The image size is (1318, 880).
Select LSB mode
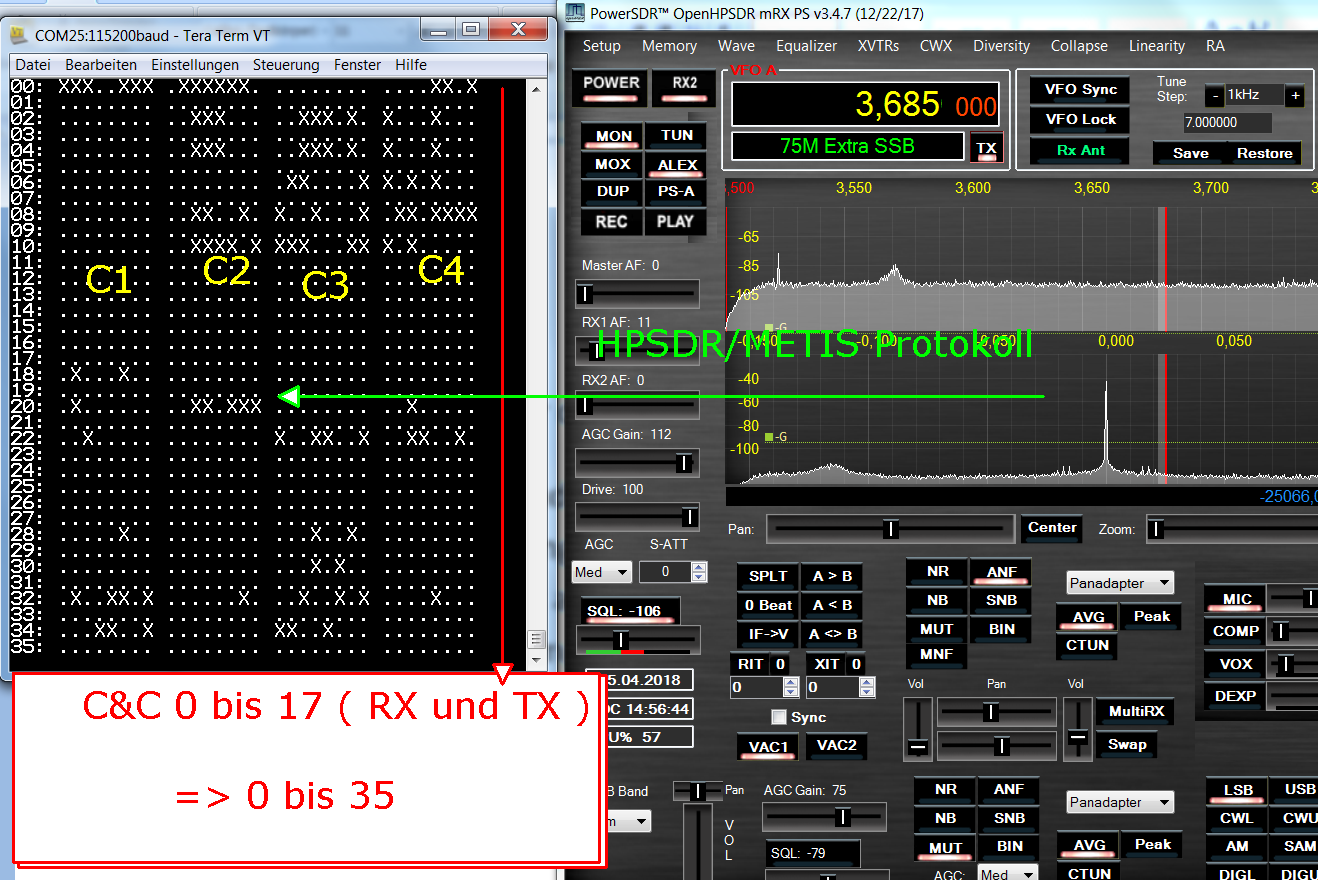1238,791
